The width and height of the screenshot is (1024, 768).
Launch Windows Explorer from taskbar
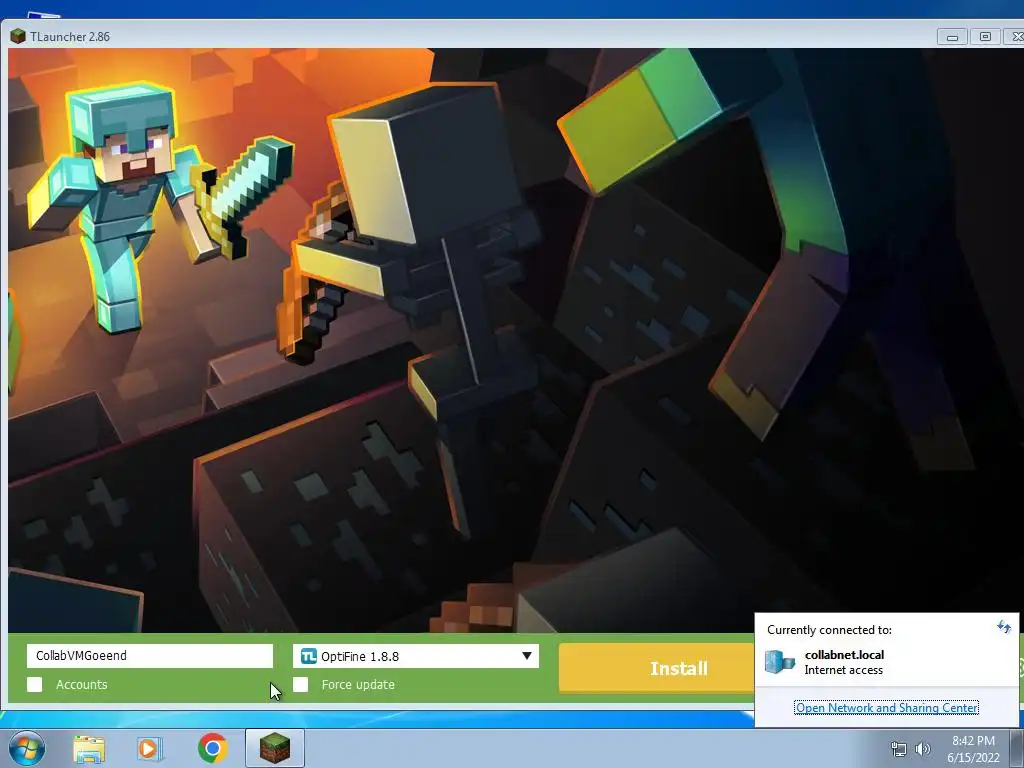[x=89, y=748]
